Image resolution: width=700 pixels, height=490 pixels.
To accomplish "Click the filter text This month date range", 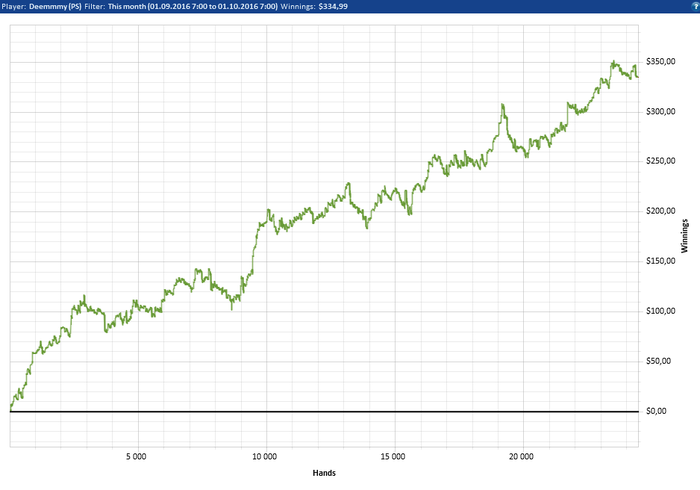I will click(193, 7).
